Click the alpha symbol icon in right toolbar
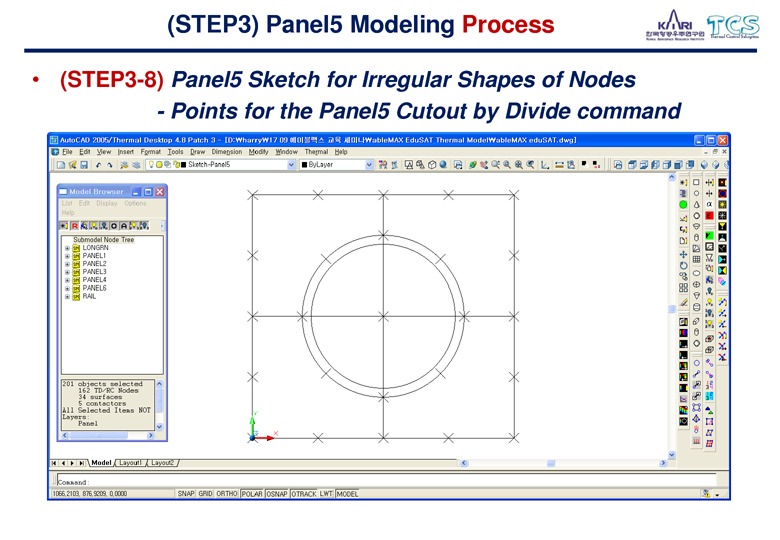780x540 pixels. tap(709, 204)
